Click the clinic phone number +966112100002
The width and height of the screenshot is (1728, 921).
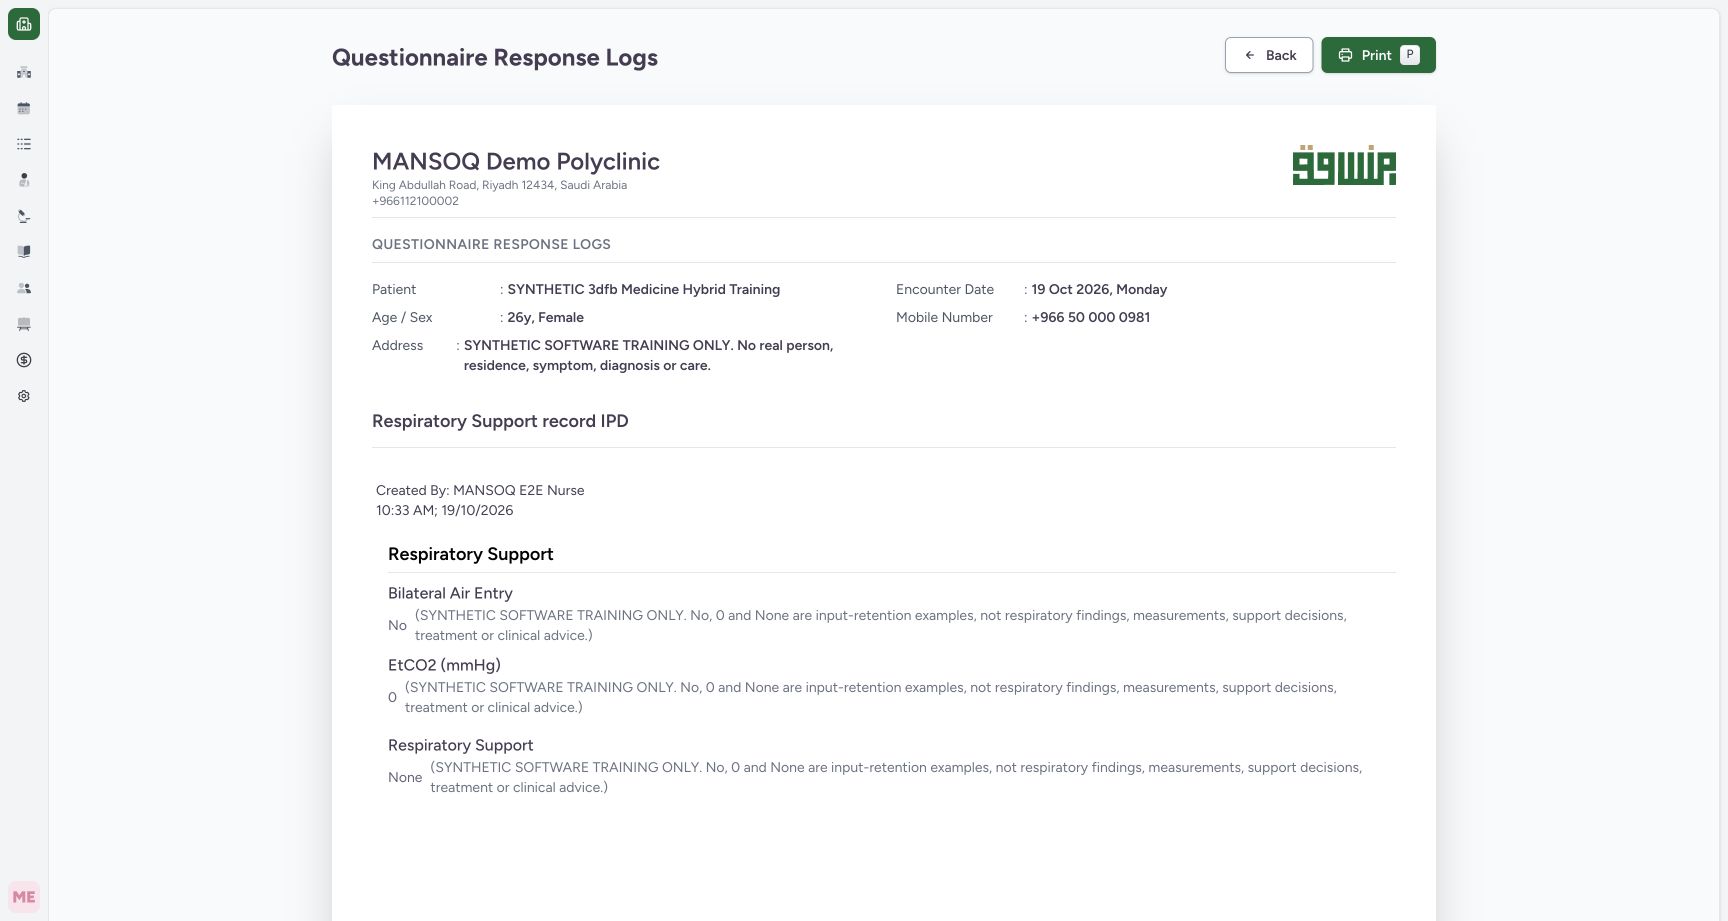pos(415,201)
